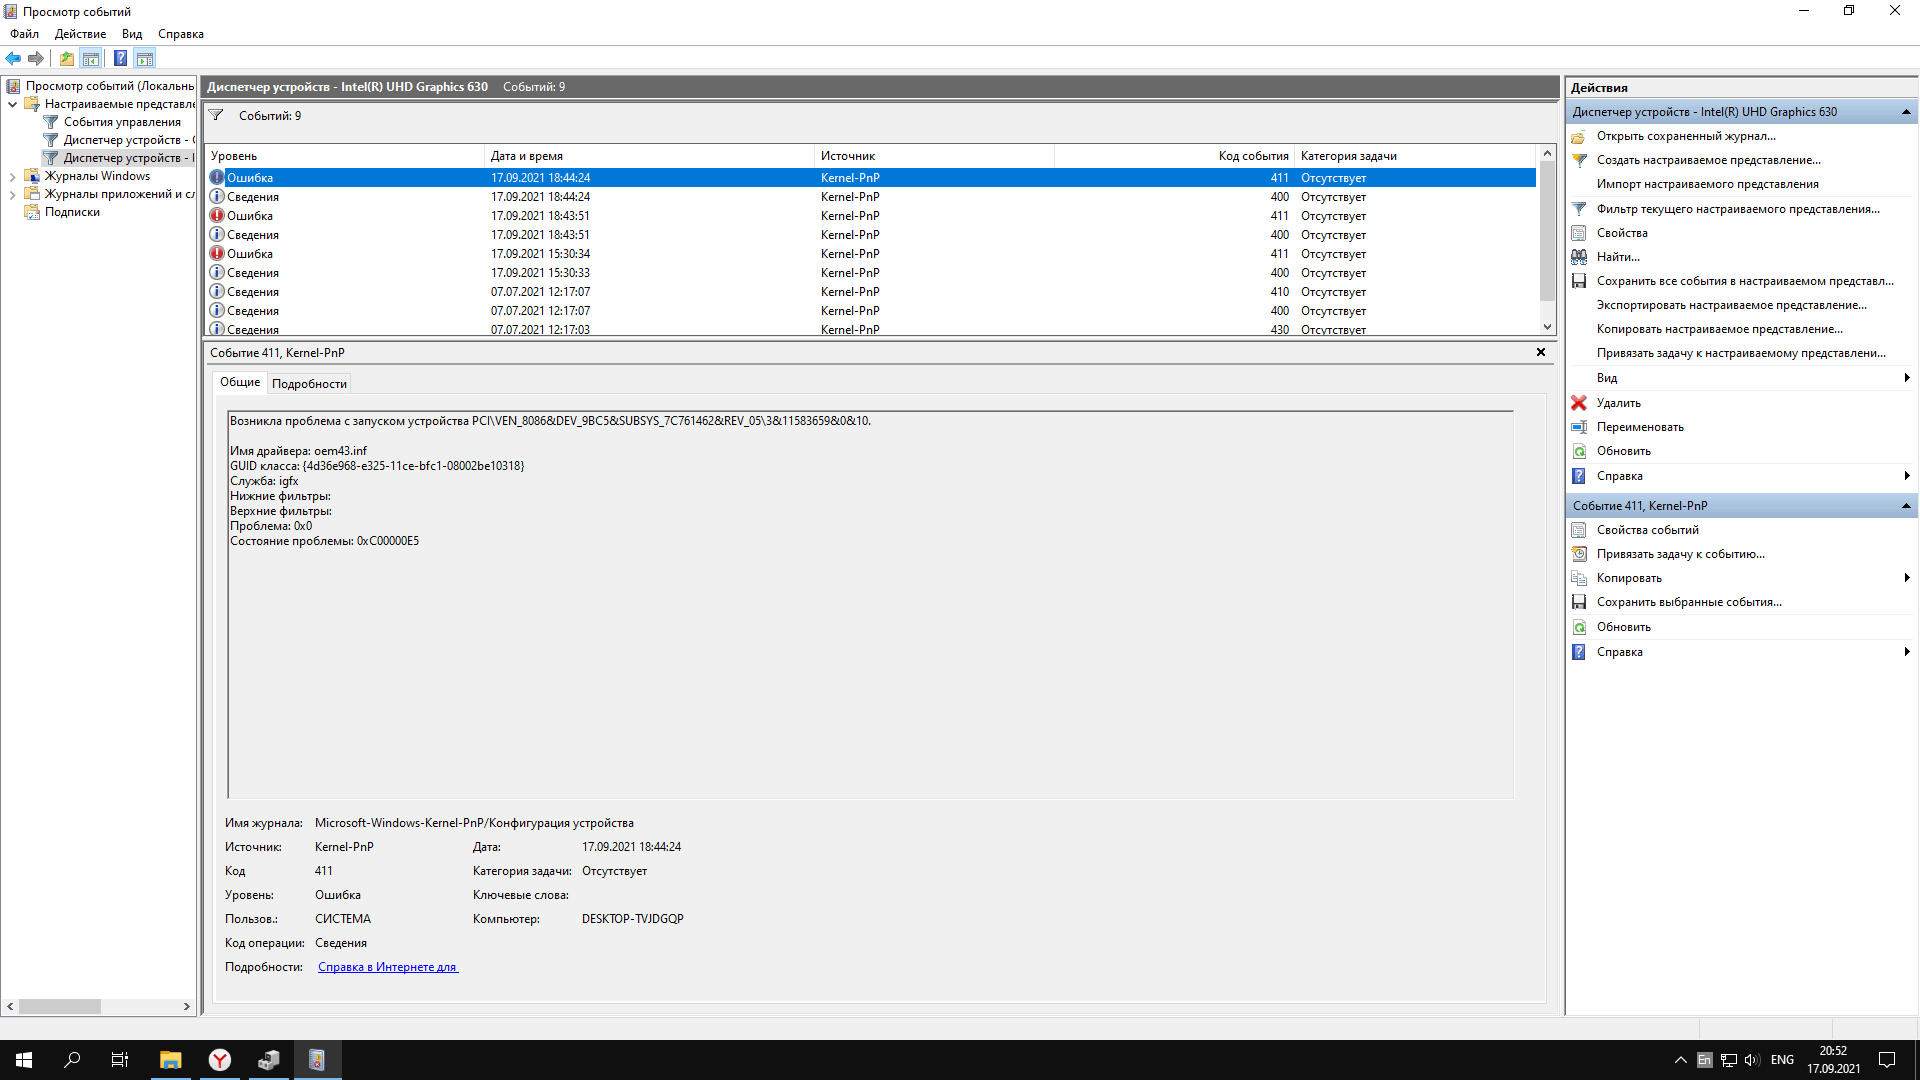Click Привязать задачу к настраиваемому представлению
Screen dimensions: 1920x1080
(1741, 353)
